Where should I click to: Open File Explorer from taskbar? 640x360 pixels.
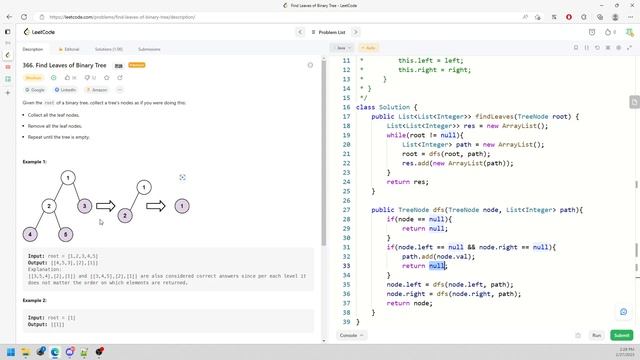25,352
